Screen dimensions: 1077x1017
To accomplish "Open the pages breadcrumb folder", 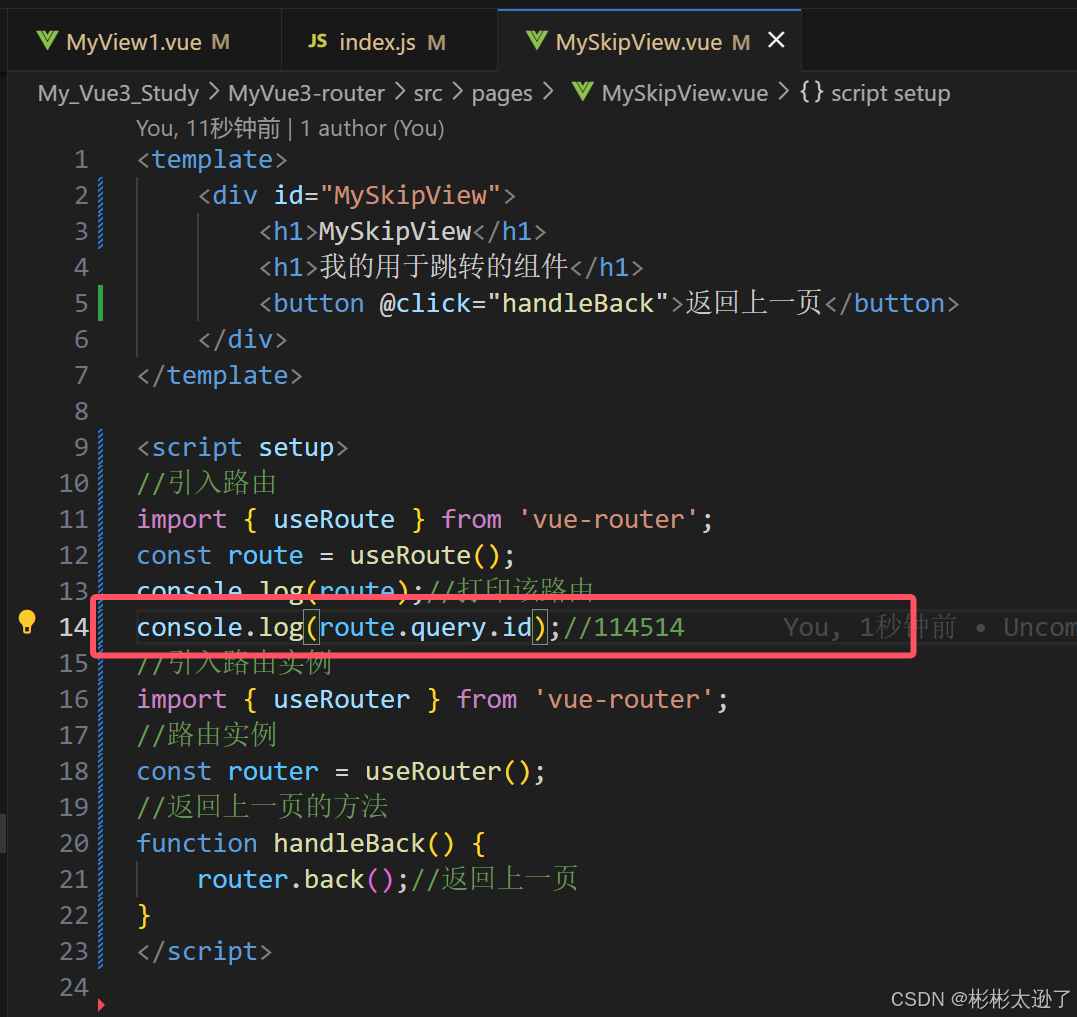I will tap(502, 93).
